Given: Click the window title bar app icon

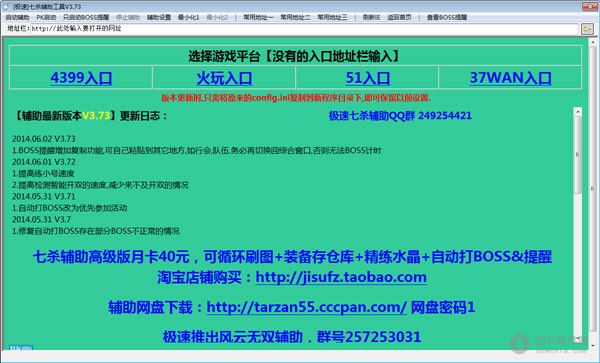Looking at the screenshot, I should tap(6, 7).
